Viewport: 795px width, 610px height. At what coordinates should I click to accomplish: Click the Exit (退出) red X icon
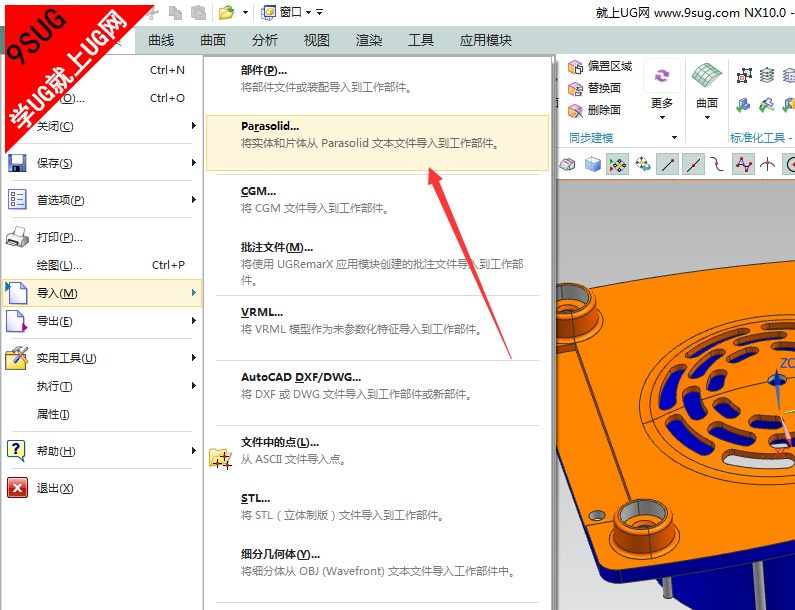pos(17,488)
